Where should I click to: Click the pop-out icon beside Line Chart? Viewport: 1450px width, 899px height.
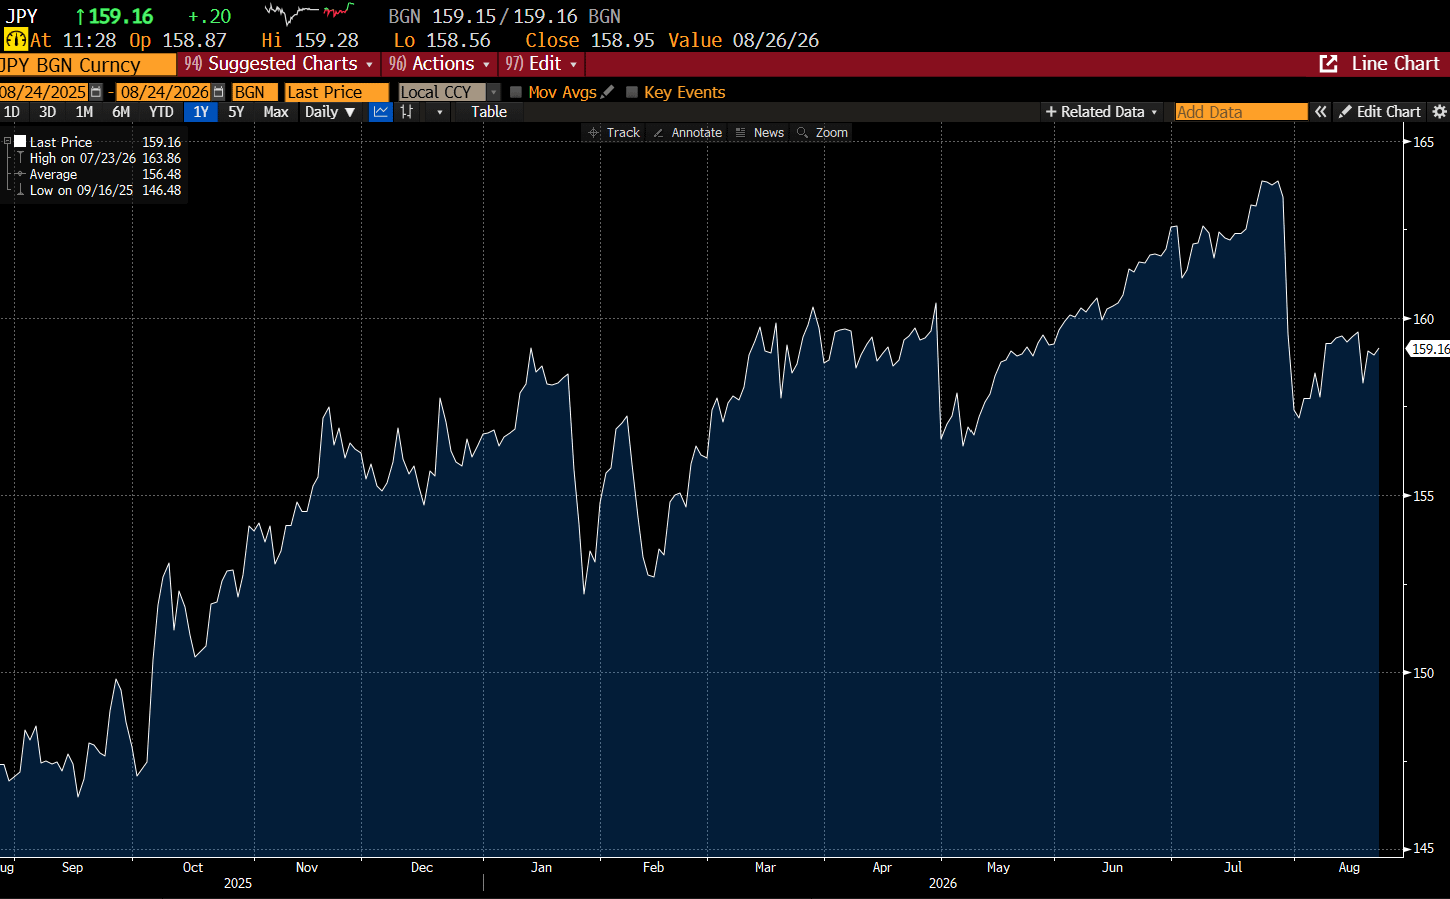click(1328, 64)
